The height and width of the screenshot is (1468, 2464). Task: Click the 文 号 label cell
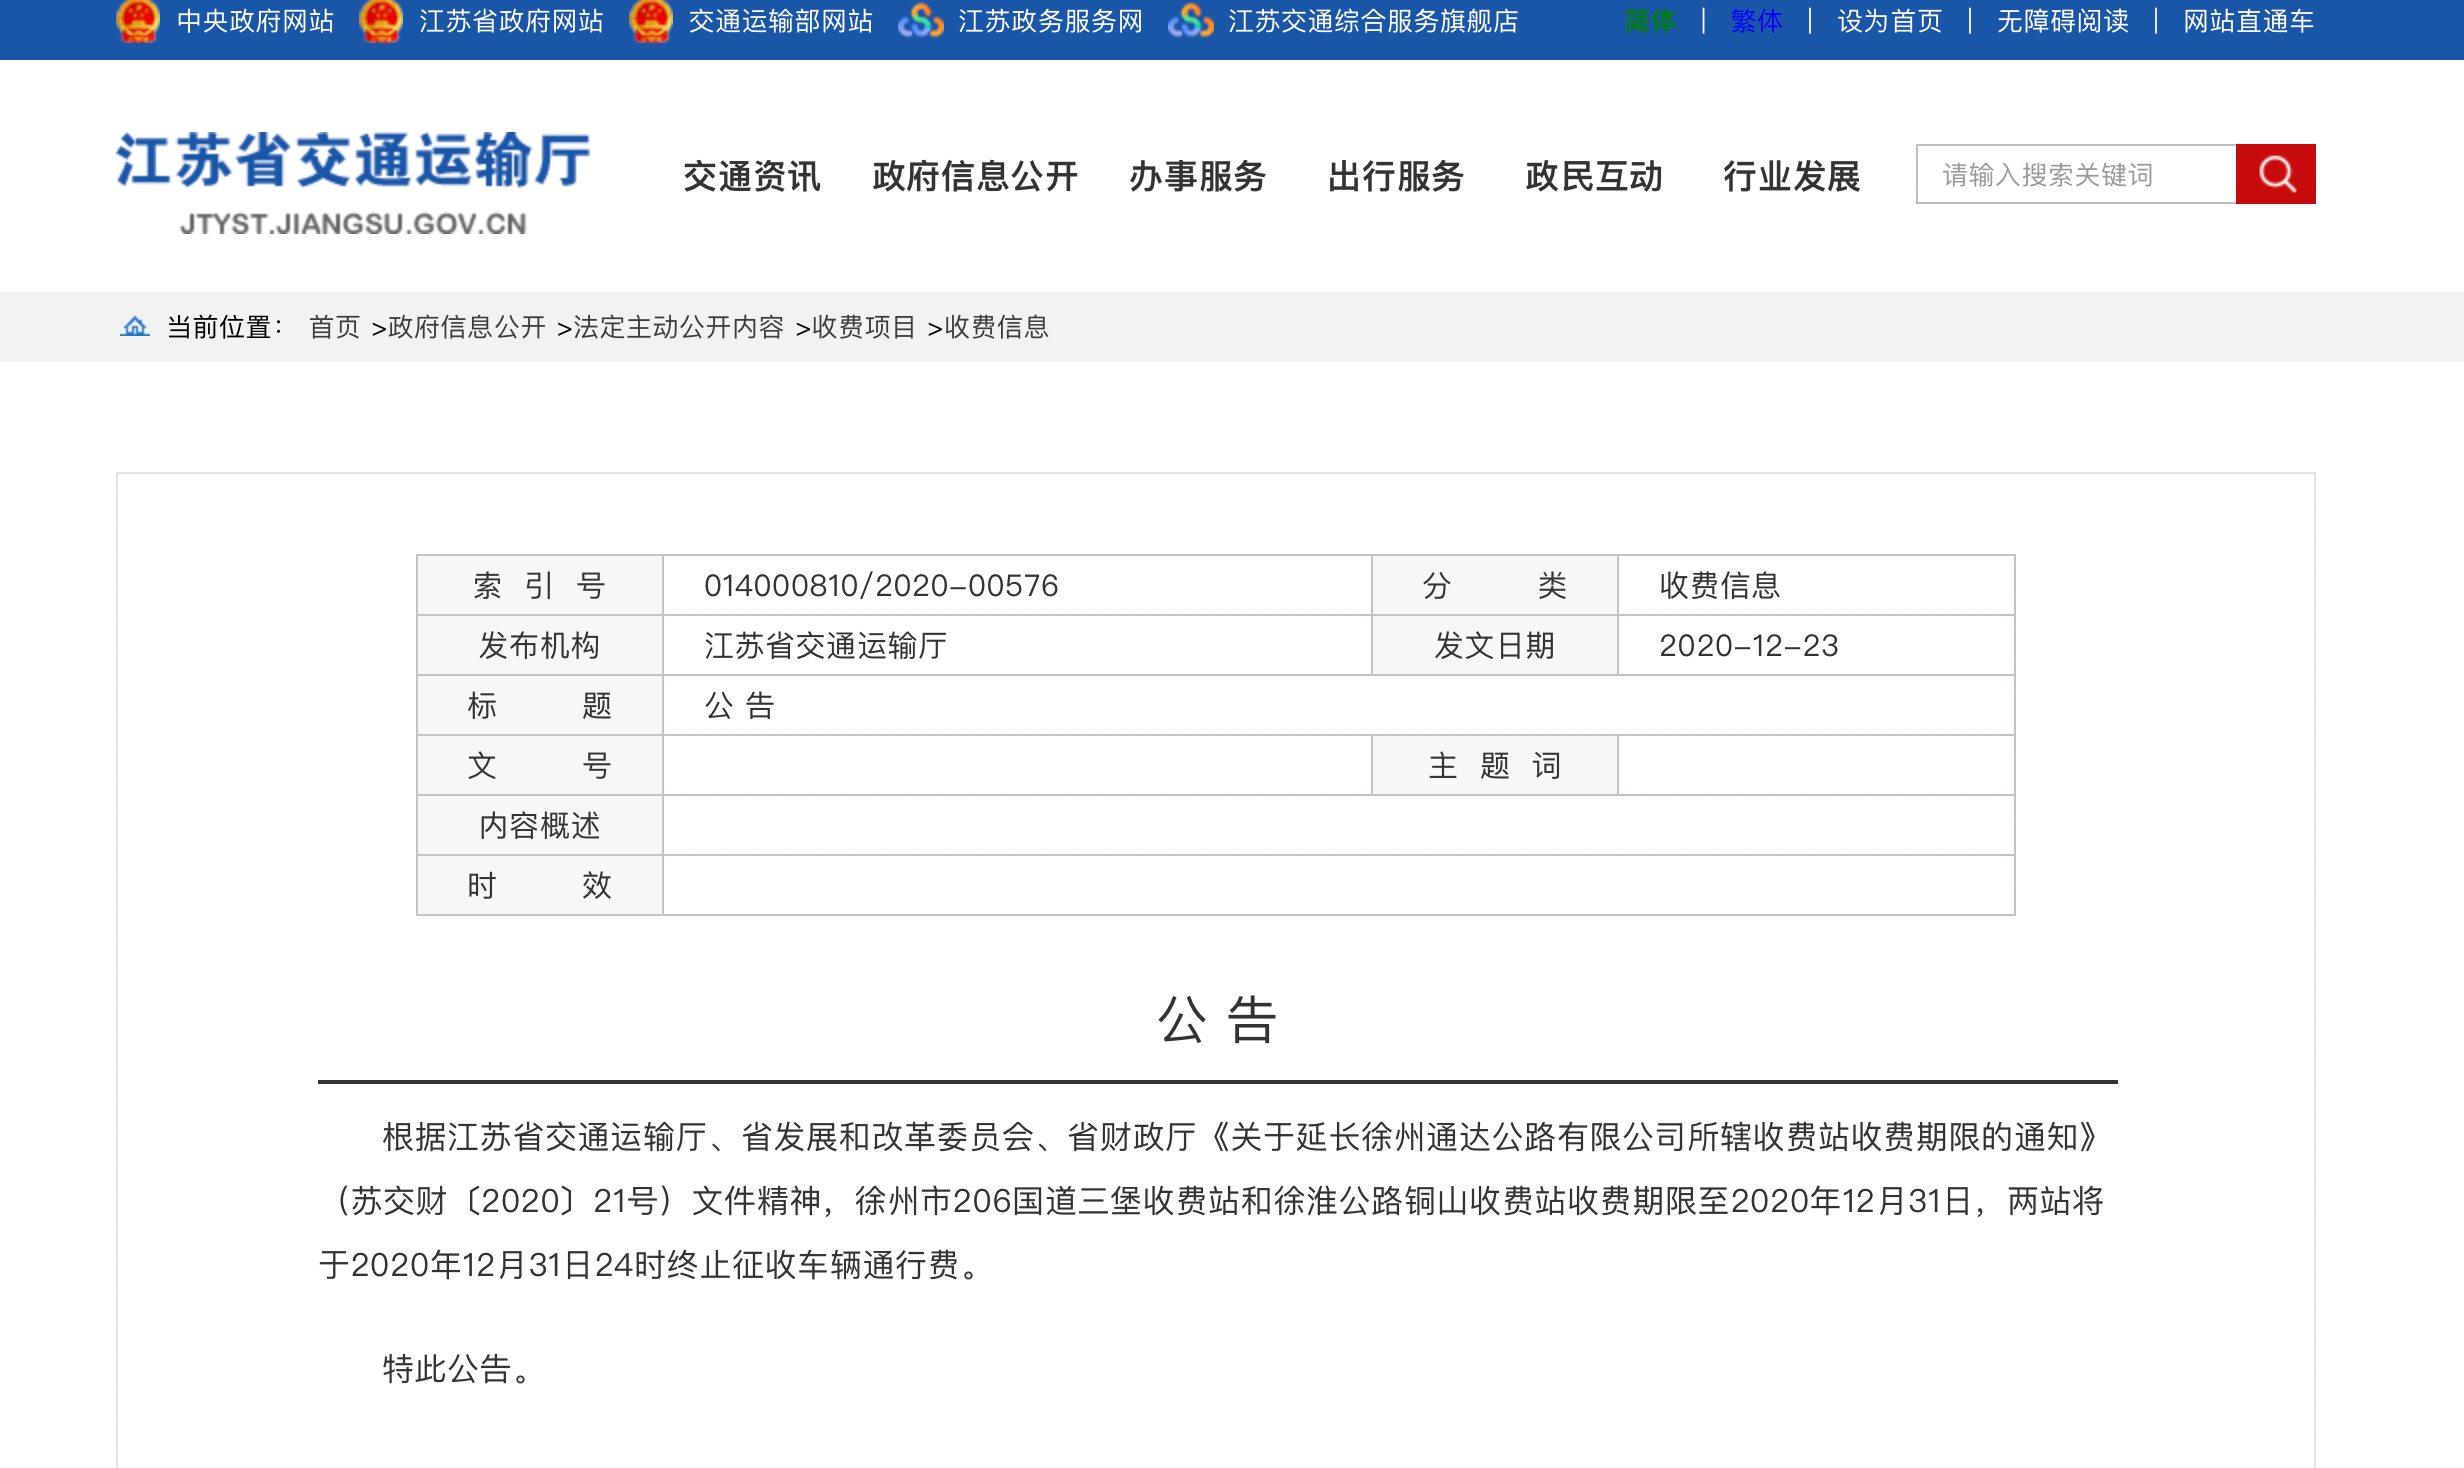click(540, 765)
